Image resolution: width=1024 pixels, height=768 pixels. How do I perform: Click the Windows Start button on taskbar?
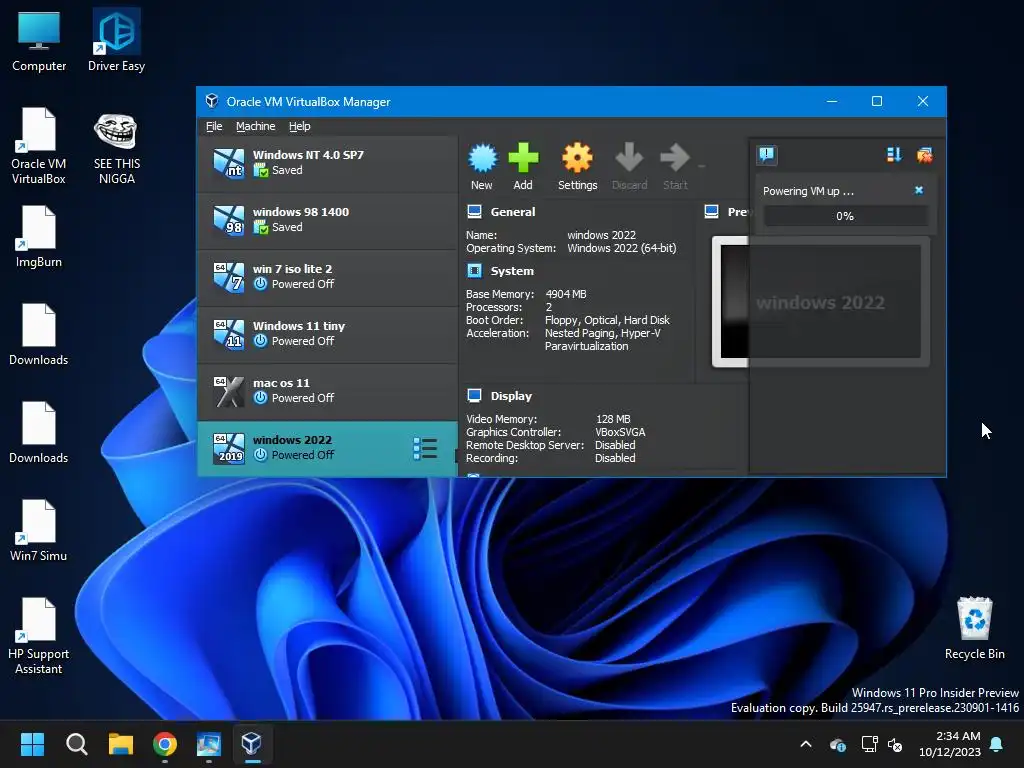click(x=32, y=744)
